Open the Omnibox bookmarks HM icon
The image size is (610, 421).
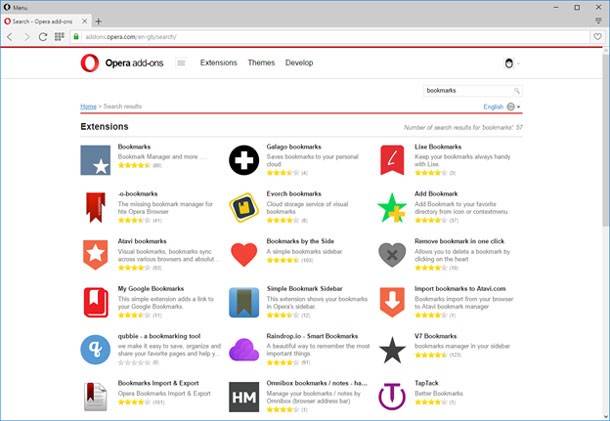244,397
